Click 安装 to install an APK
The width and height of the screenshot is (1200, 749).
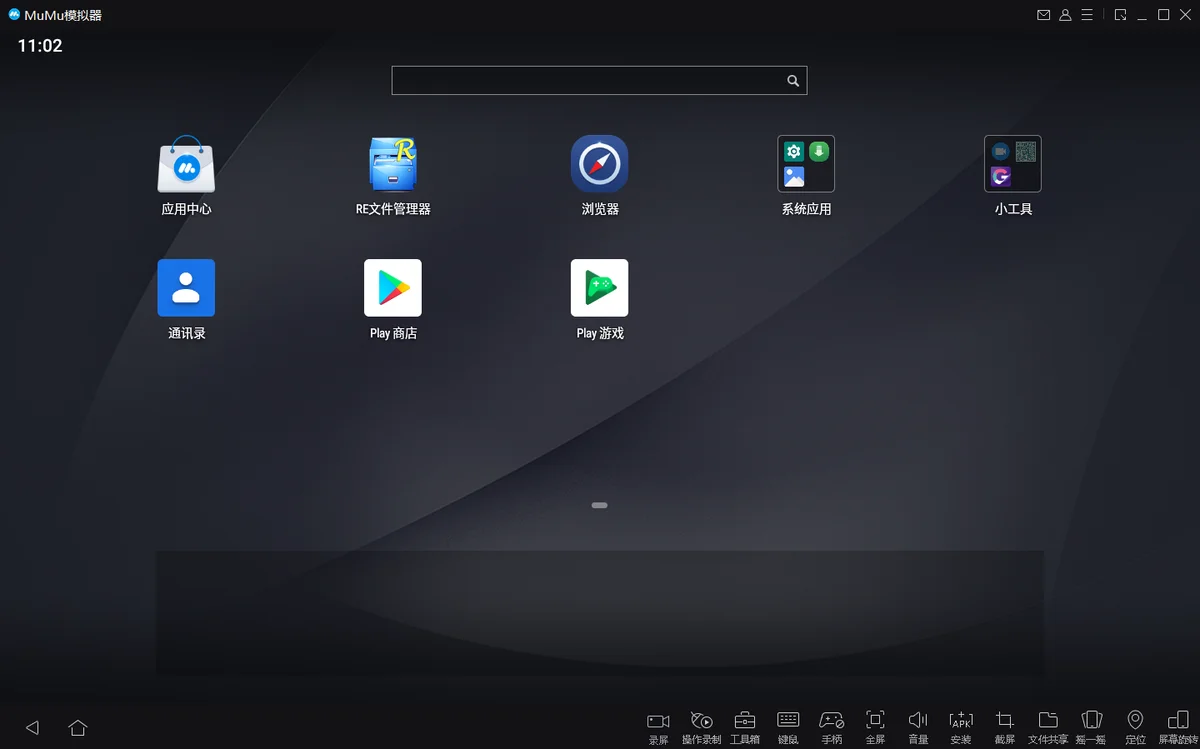coord(961,727)
